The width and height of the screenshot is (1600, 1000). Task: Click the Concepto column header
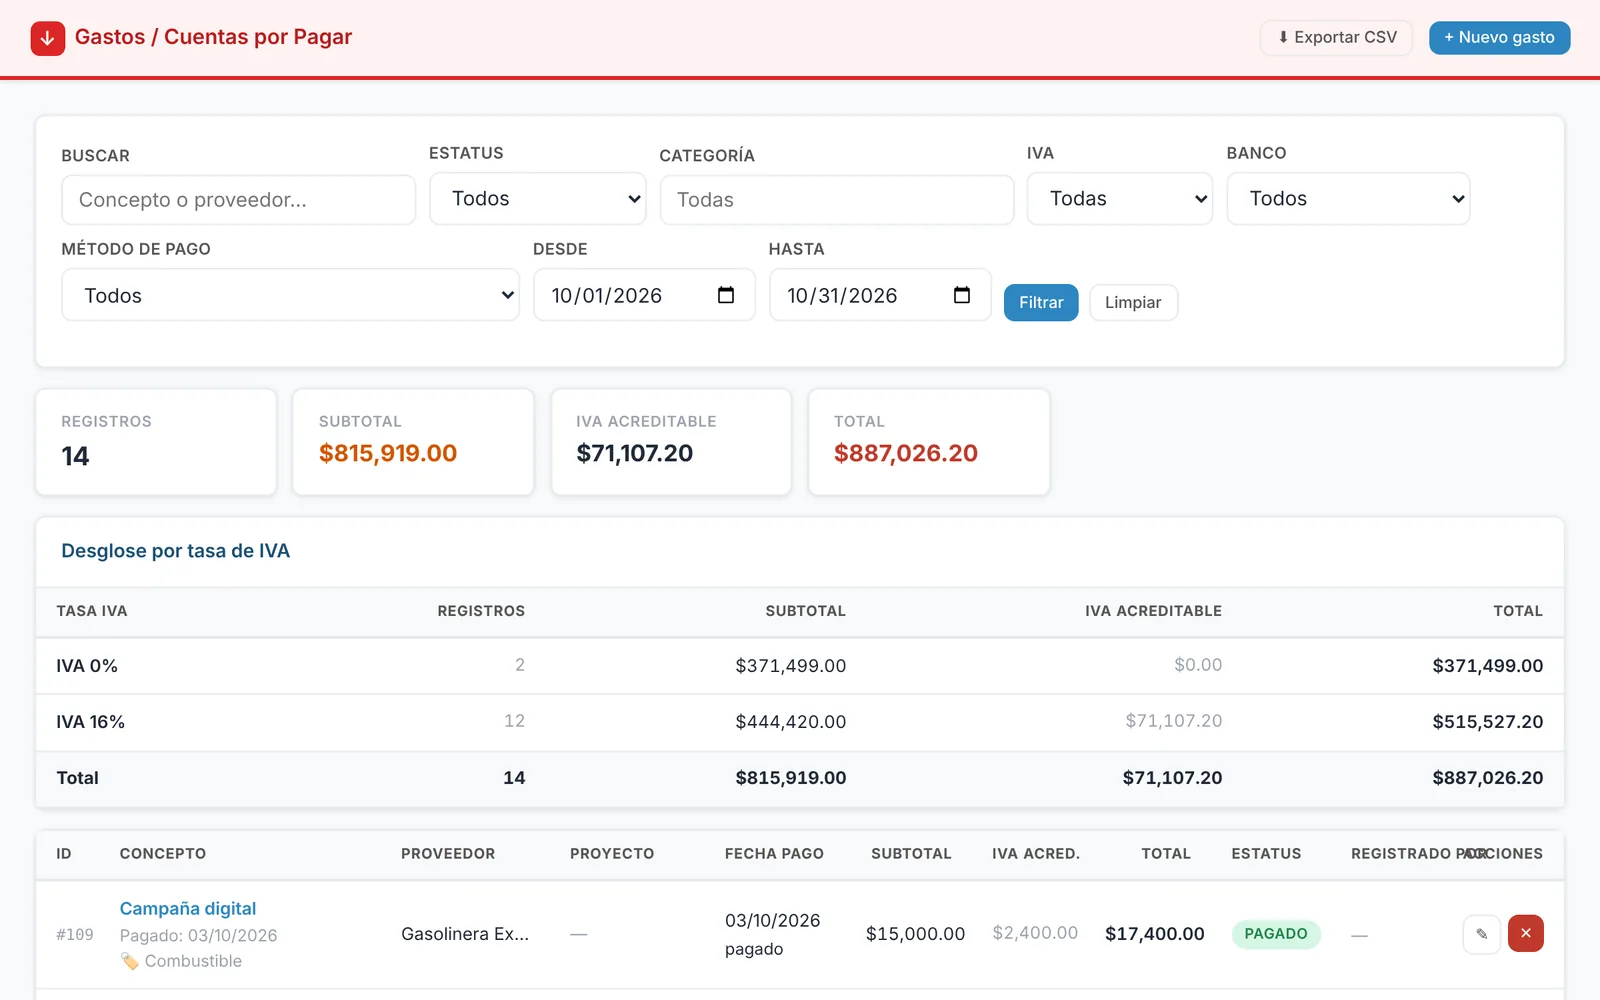pos(163,854)
